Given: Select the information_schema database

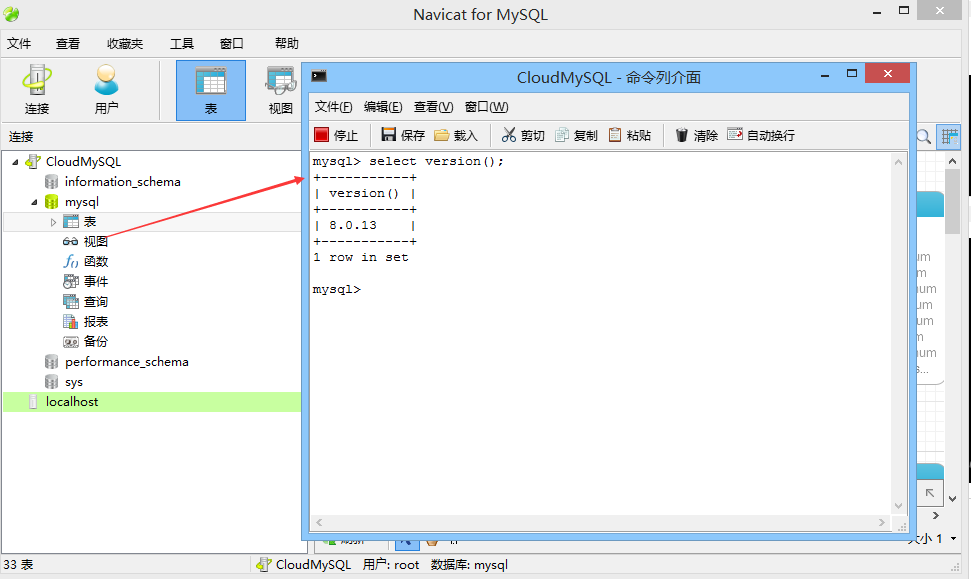Looking at the screenshot, I should click(123, 181).
